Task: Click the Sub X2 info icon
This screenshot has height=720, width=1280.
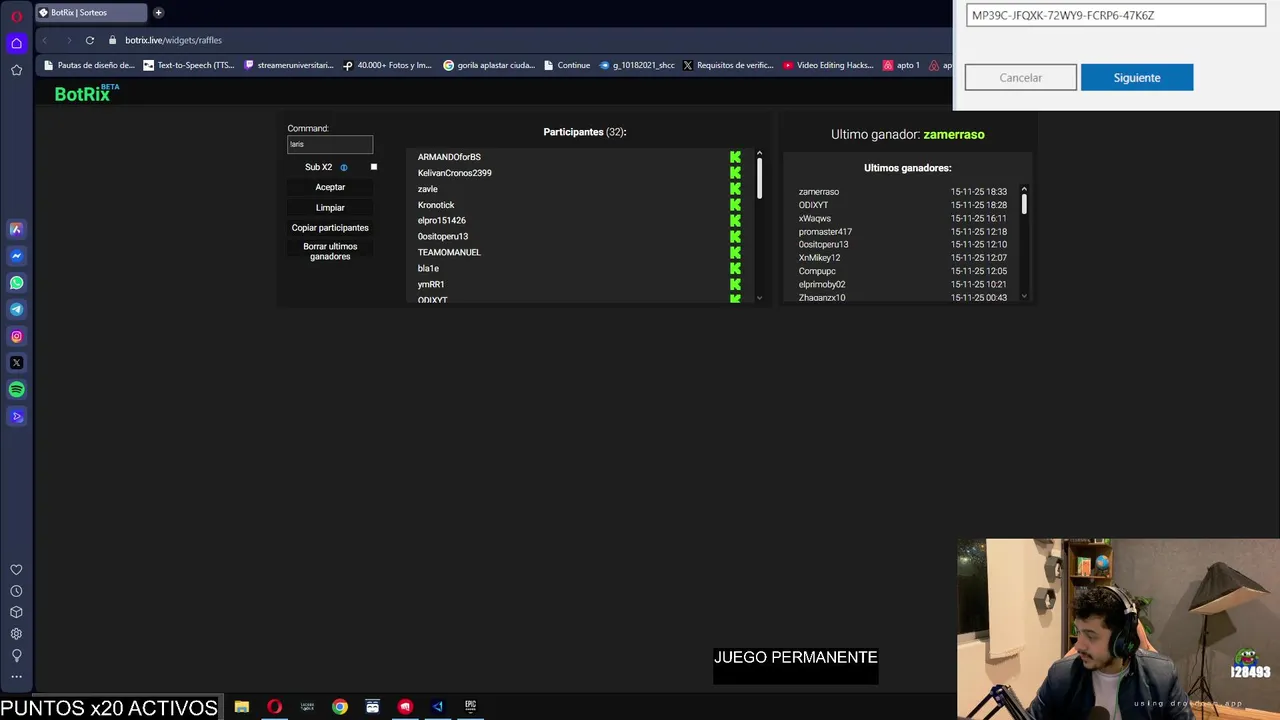Action: pyautogui.click(x=344, y=168)
